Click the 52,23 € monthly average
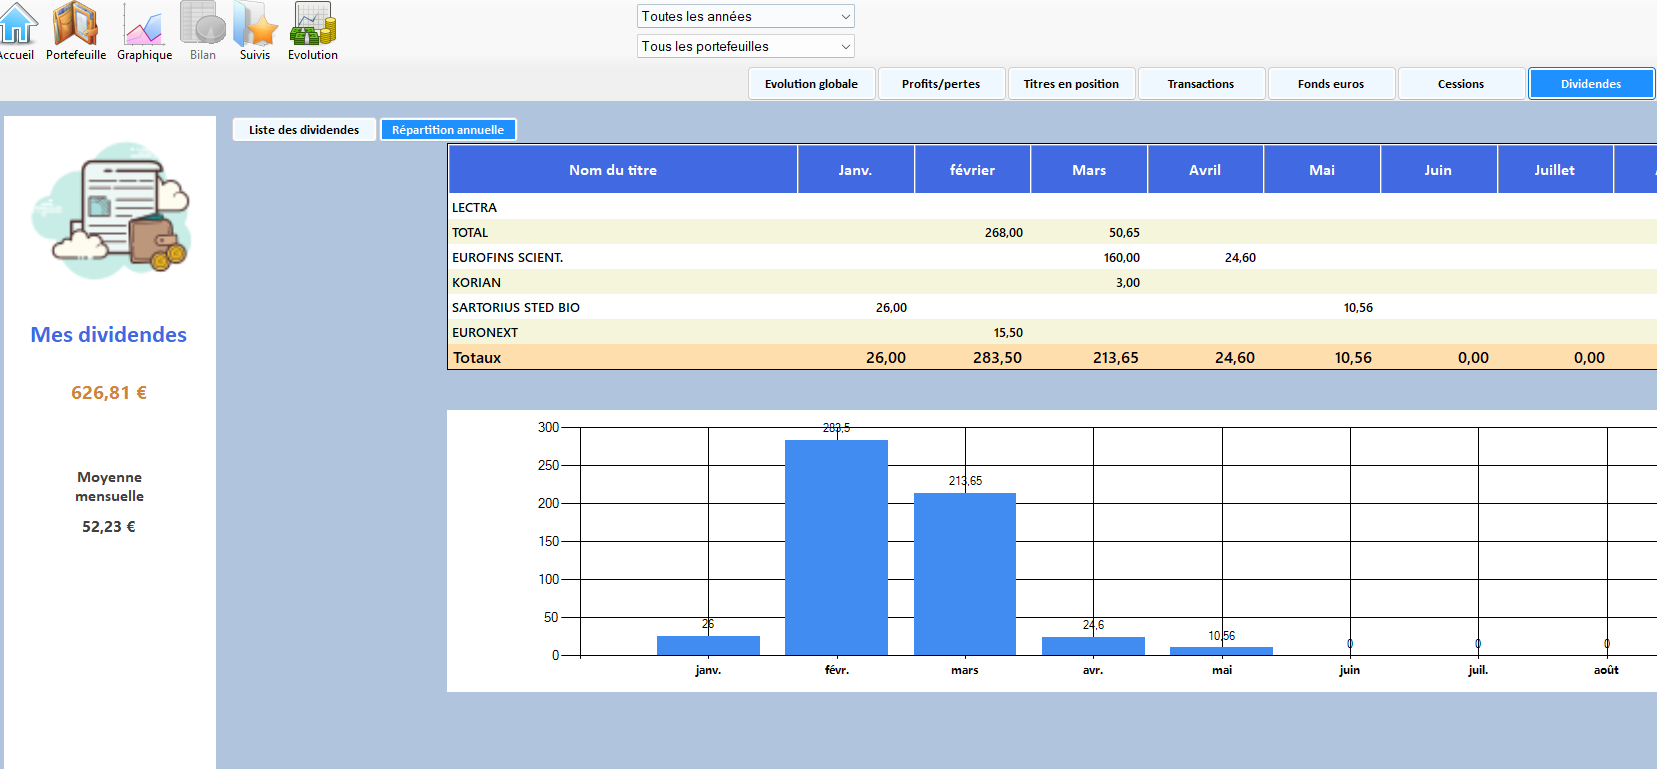 pos(109,527)
